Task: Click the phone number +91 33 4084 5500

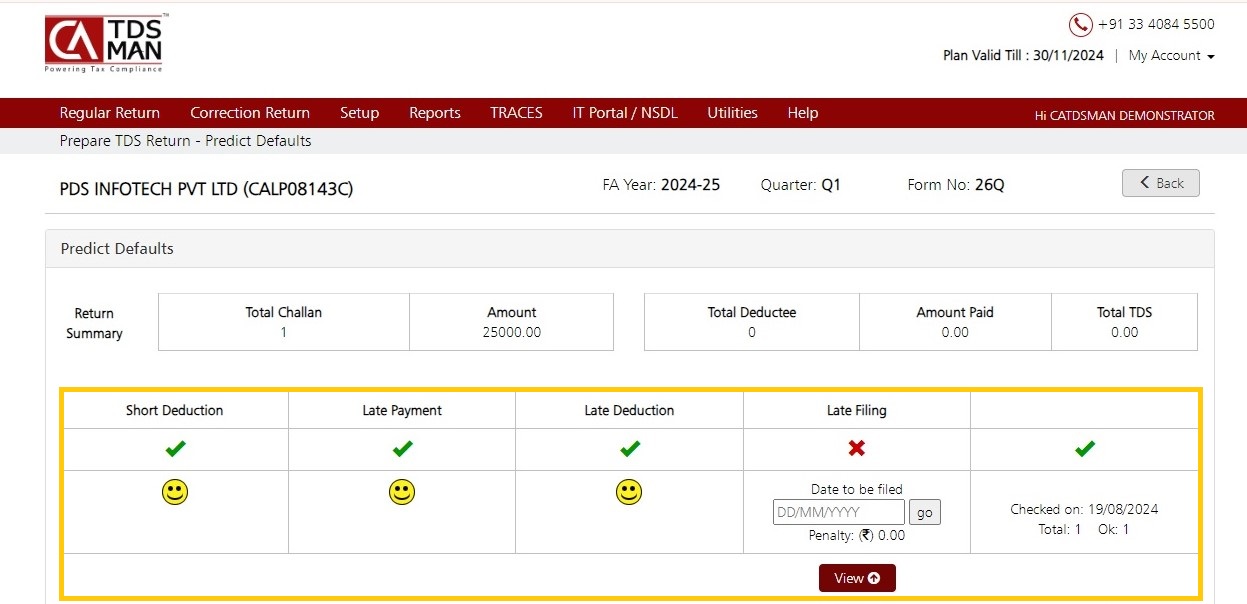Action: (1156, 25)
